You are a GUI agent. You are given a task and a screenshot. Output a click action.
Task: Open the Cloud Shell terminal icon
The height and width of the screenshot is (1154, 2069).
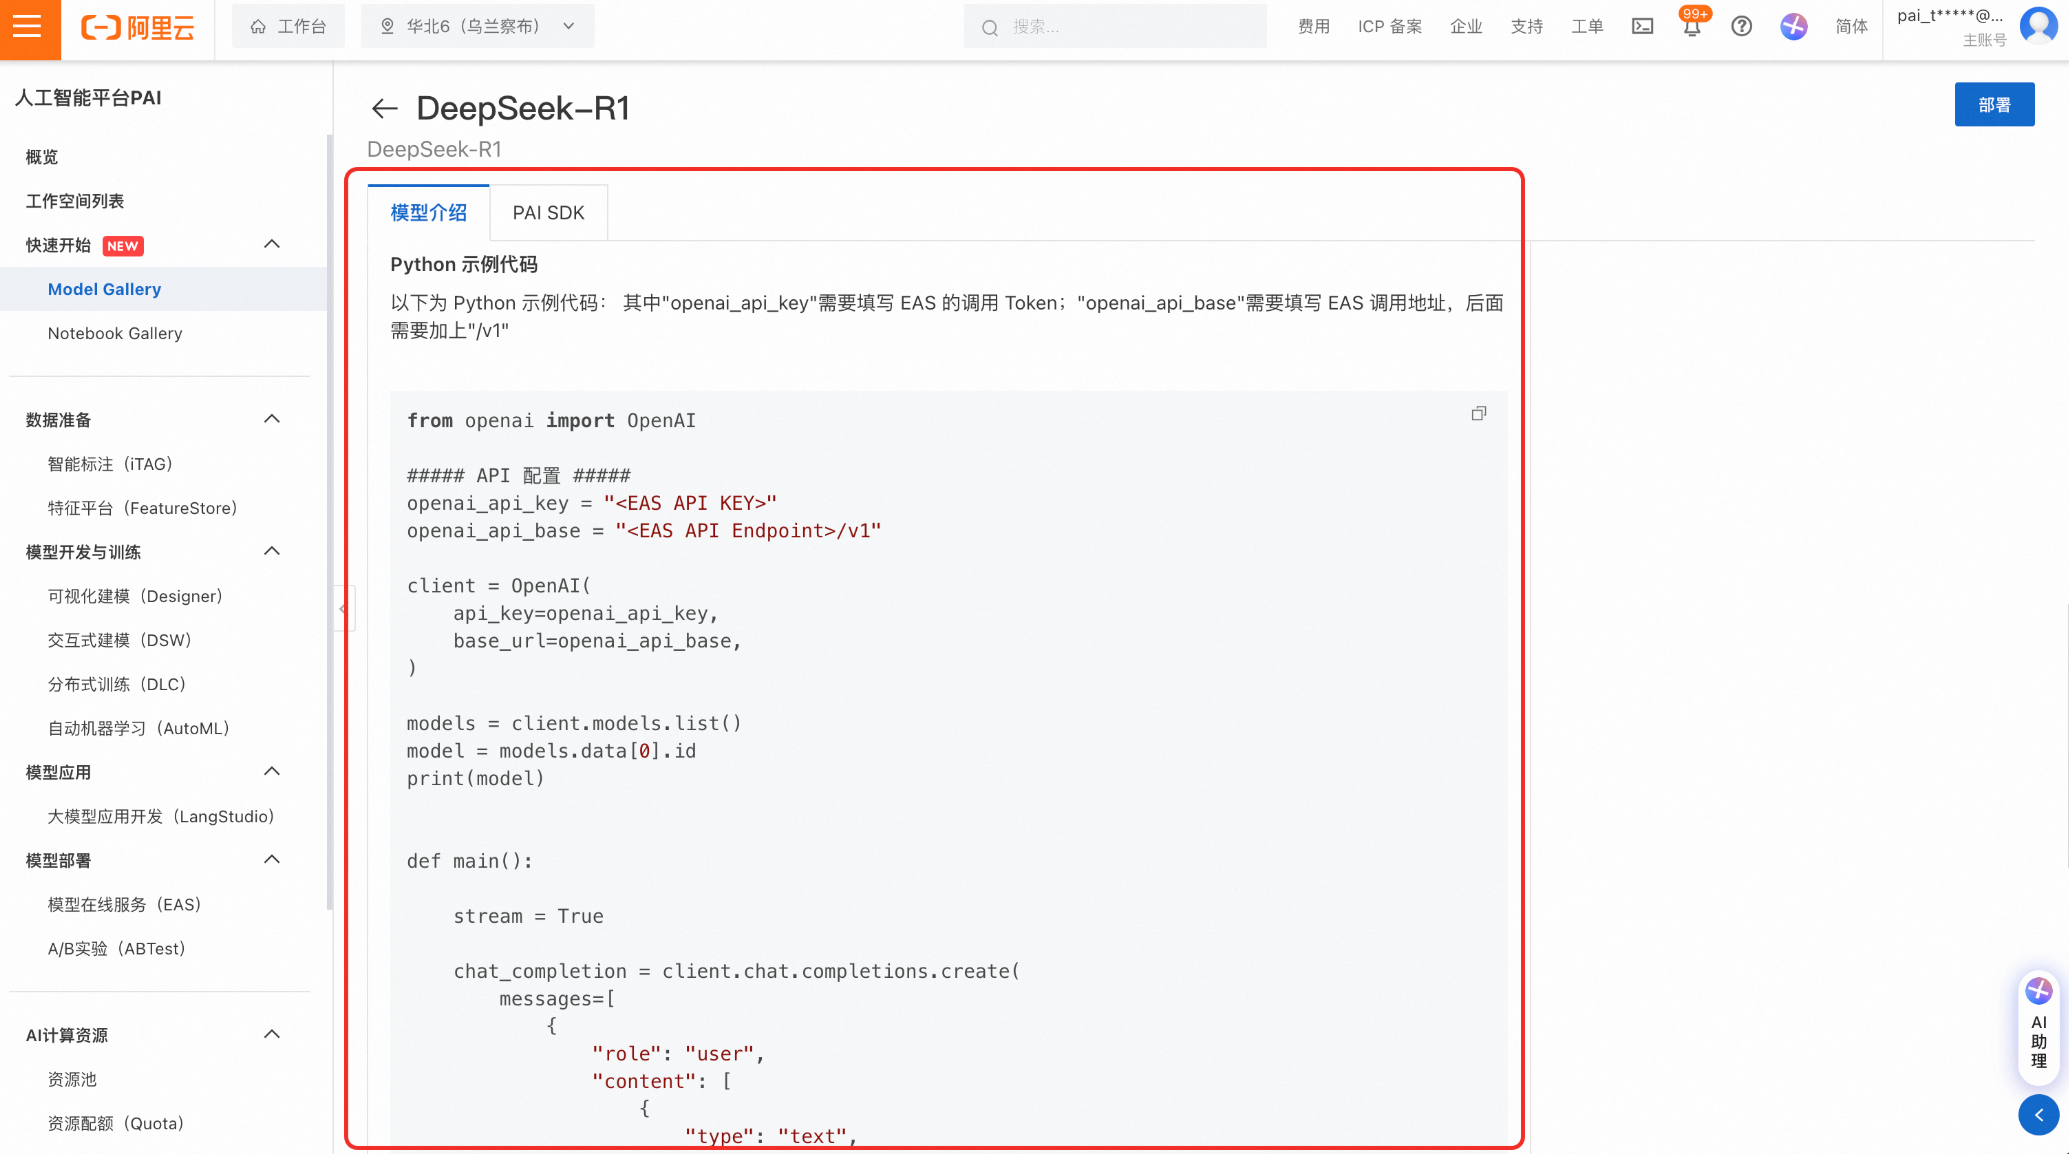pos(1642,27)
